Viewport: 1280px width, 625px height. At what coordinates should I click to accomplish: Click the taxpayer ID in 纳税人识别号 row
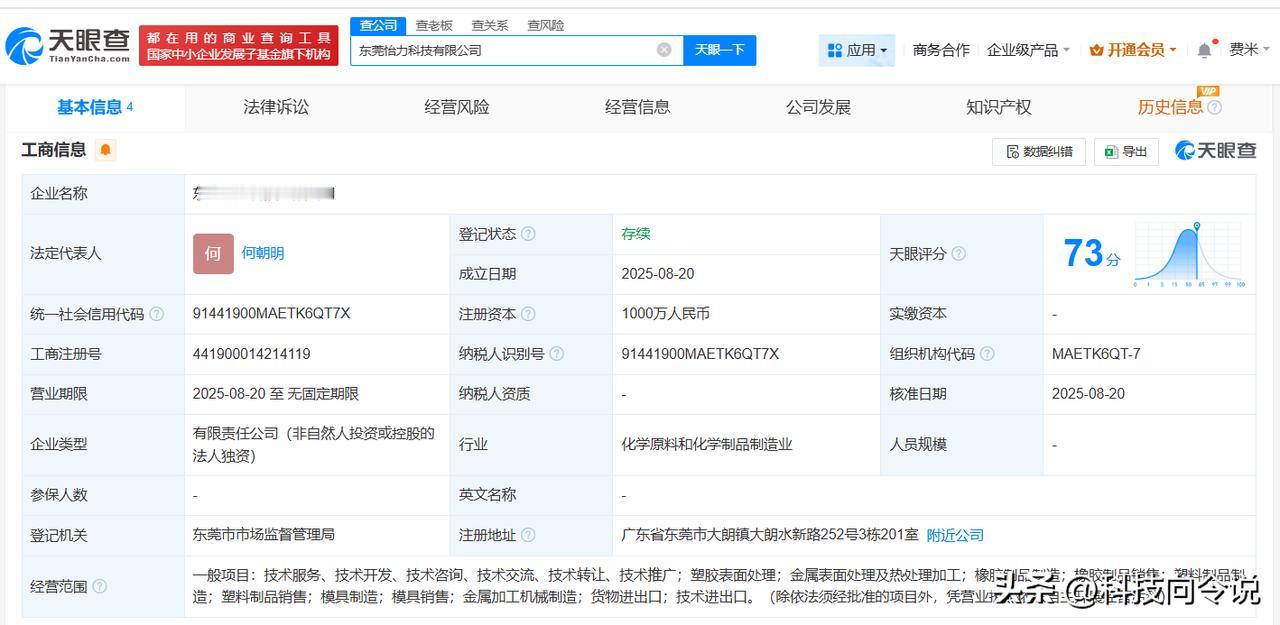point(700,354)
